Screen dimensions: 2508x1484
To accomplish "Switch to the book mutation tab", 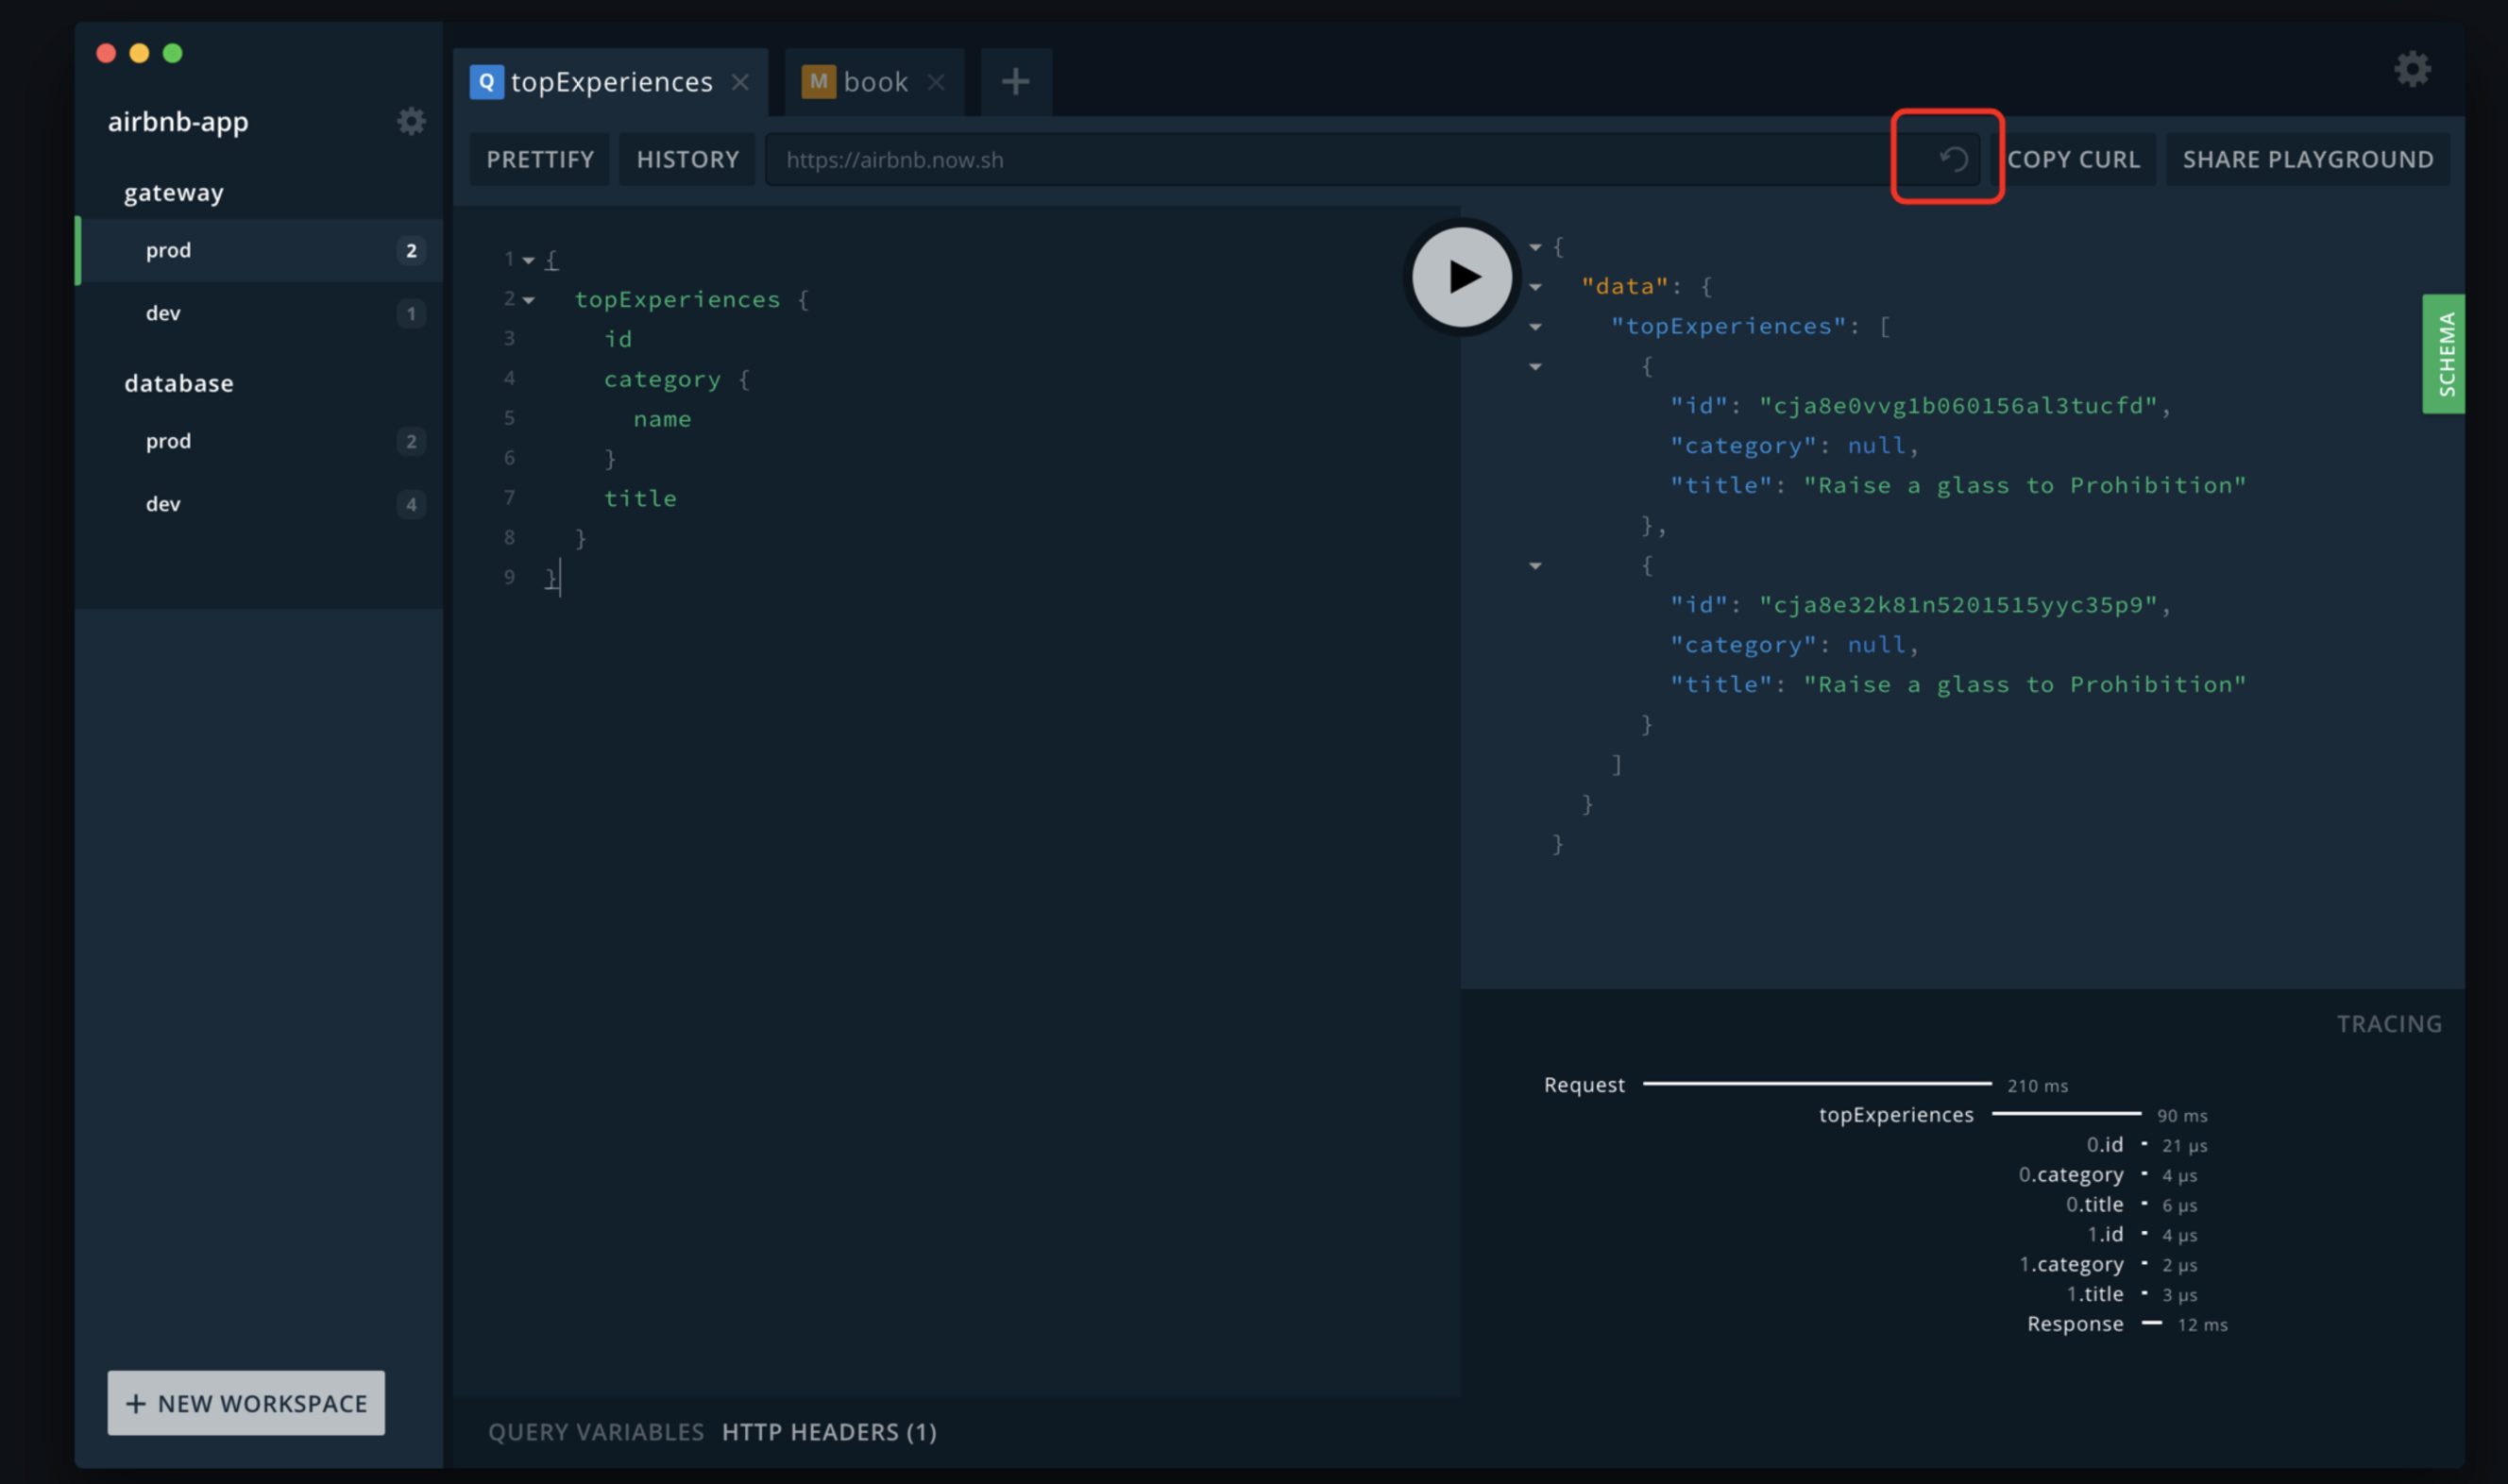I will click(x=874, y=81).
